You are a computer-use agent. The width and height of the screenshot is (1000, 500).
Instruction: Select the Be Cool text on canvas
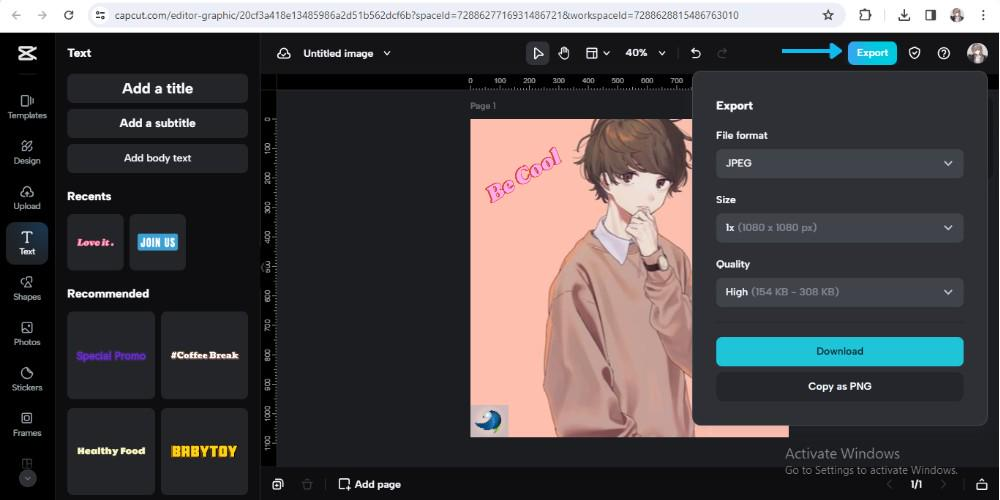coord(524,175)
